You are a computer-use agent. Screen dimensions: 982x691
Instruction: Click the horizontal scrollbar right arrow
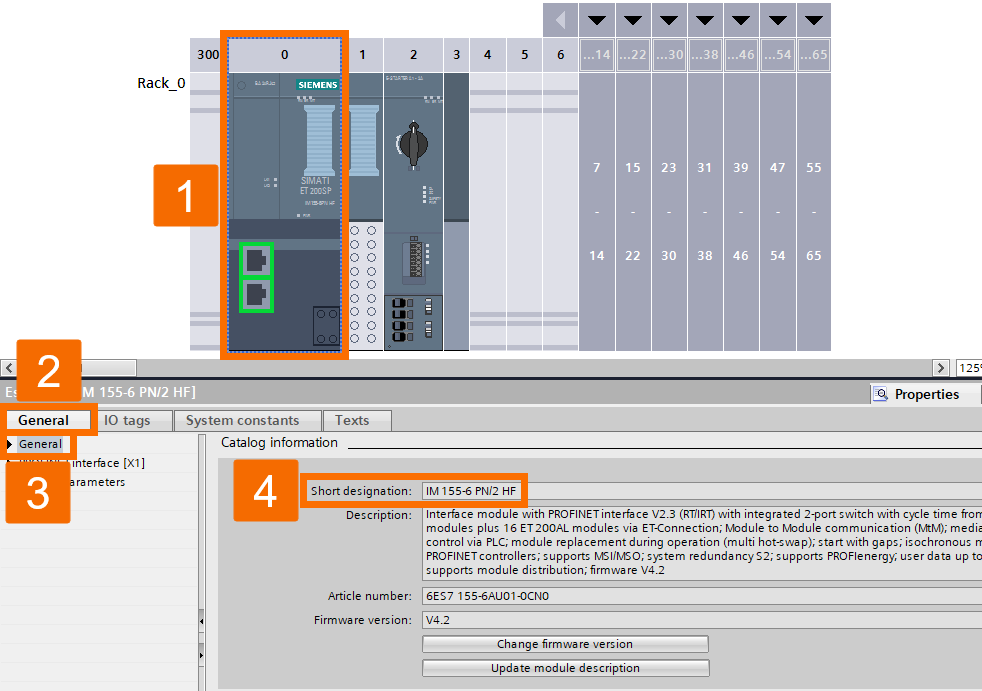(x=940, y=368)
